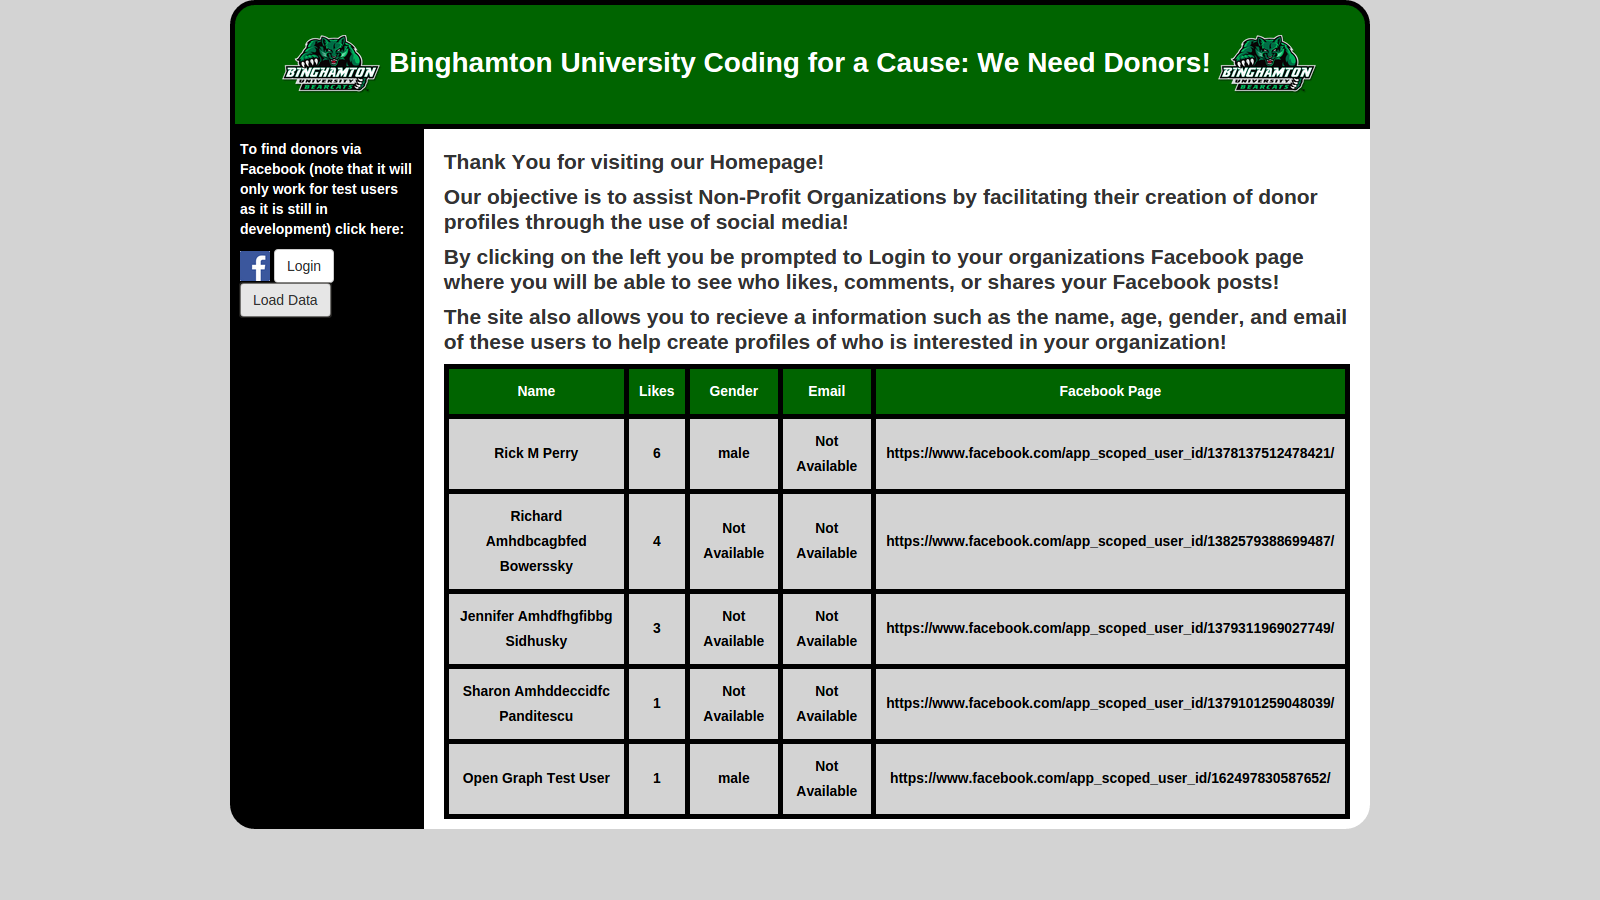Viewport: 1600px width, 900px height.
Task: Click Sharon Panditescu's email Not Available cell
Action: tap(827, 703)
